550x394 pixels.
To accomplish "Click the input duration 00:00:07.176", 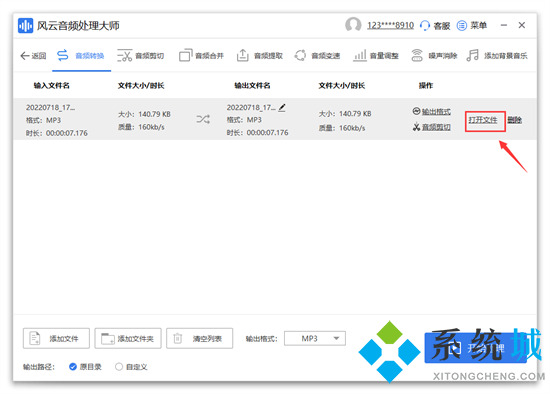I will point(67,133).
